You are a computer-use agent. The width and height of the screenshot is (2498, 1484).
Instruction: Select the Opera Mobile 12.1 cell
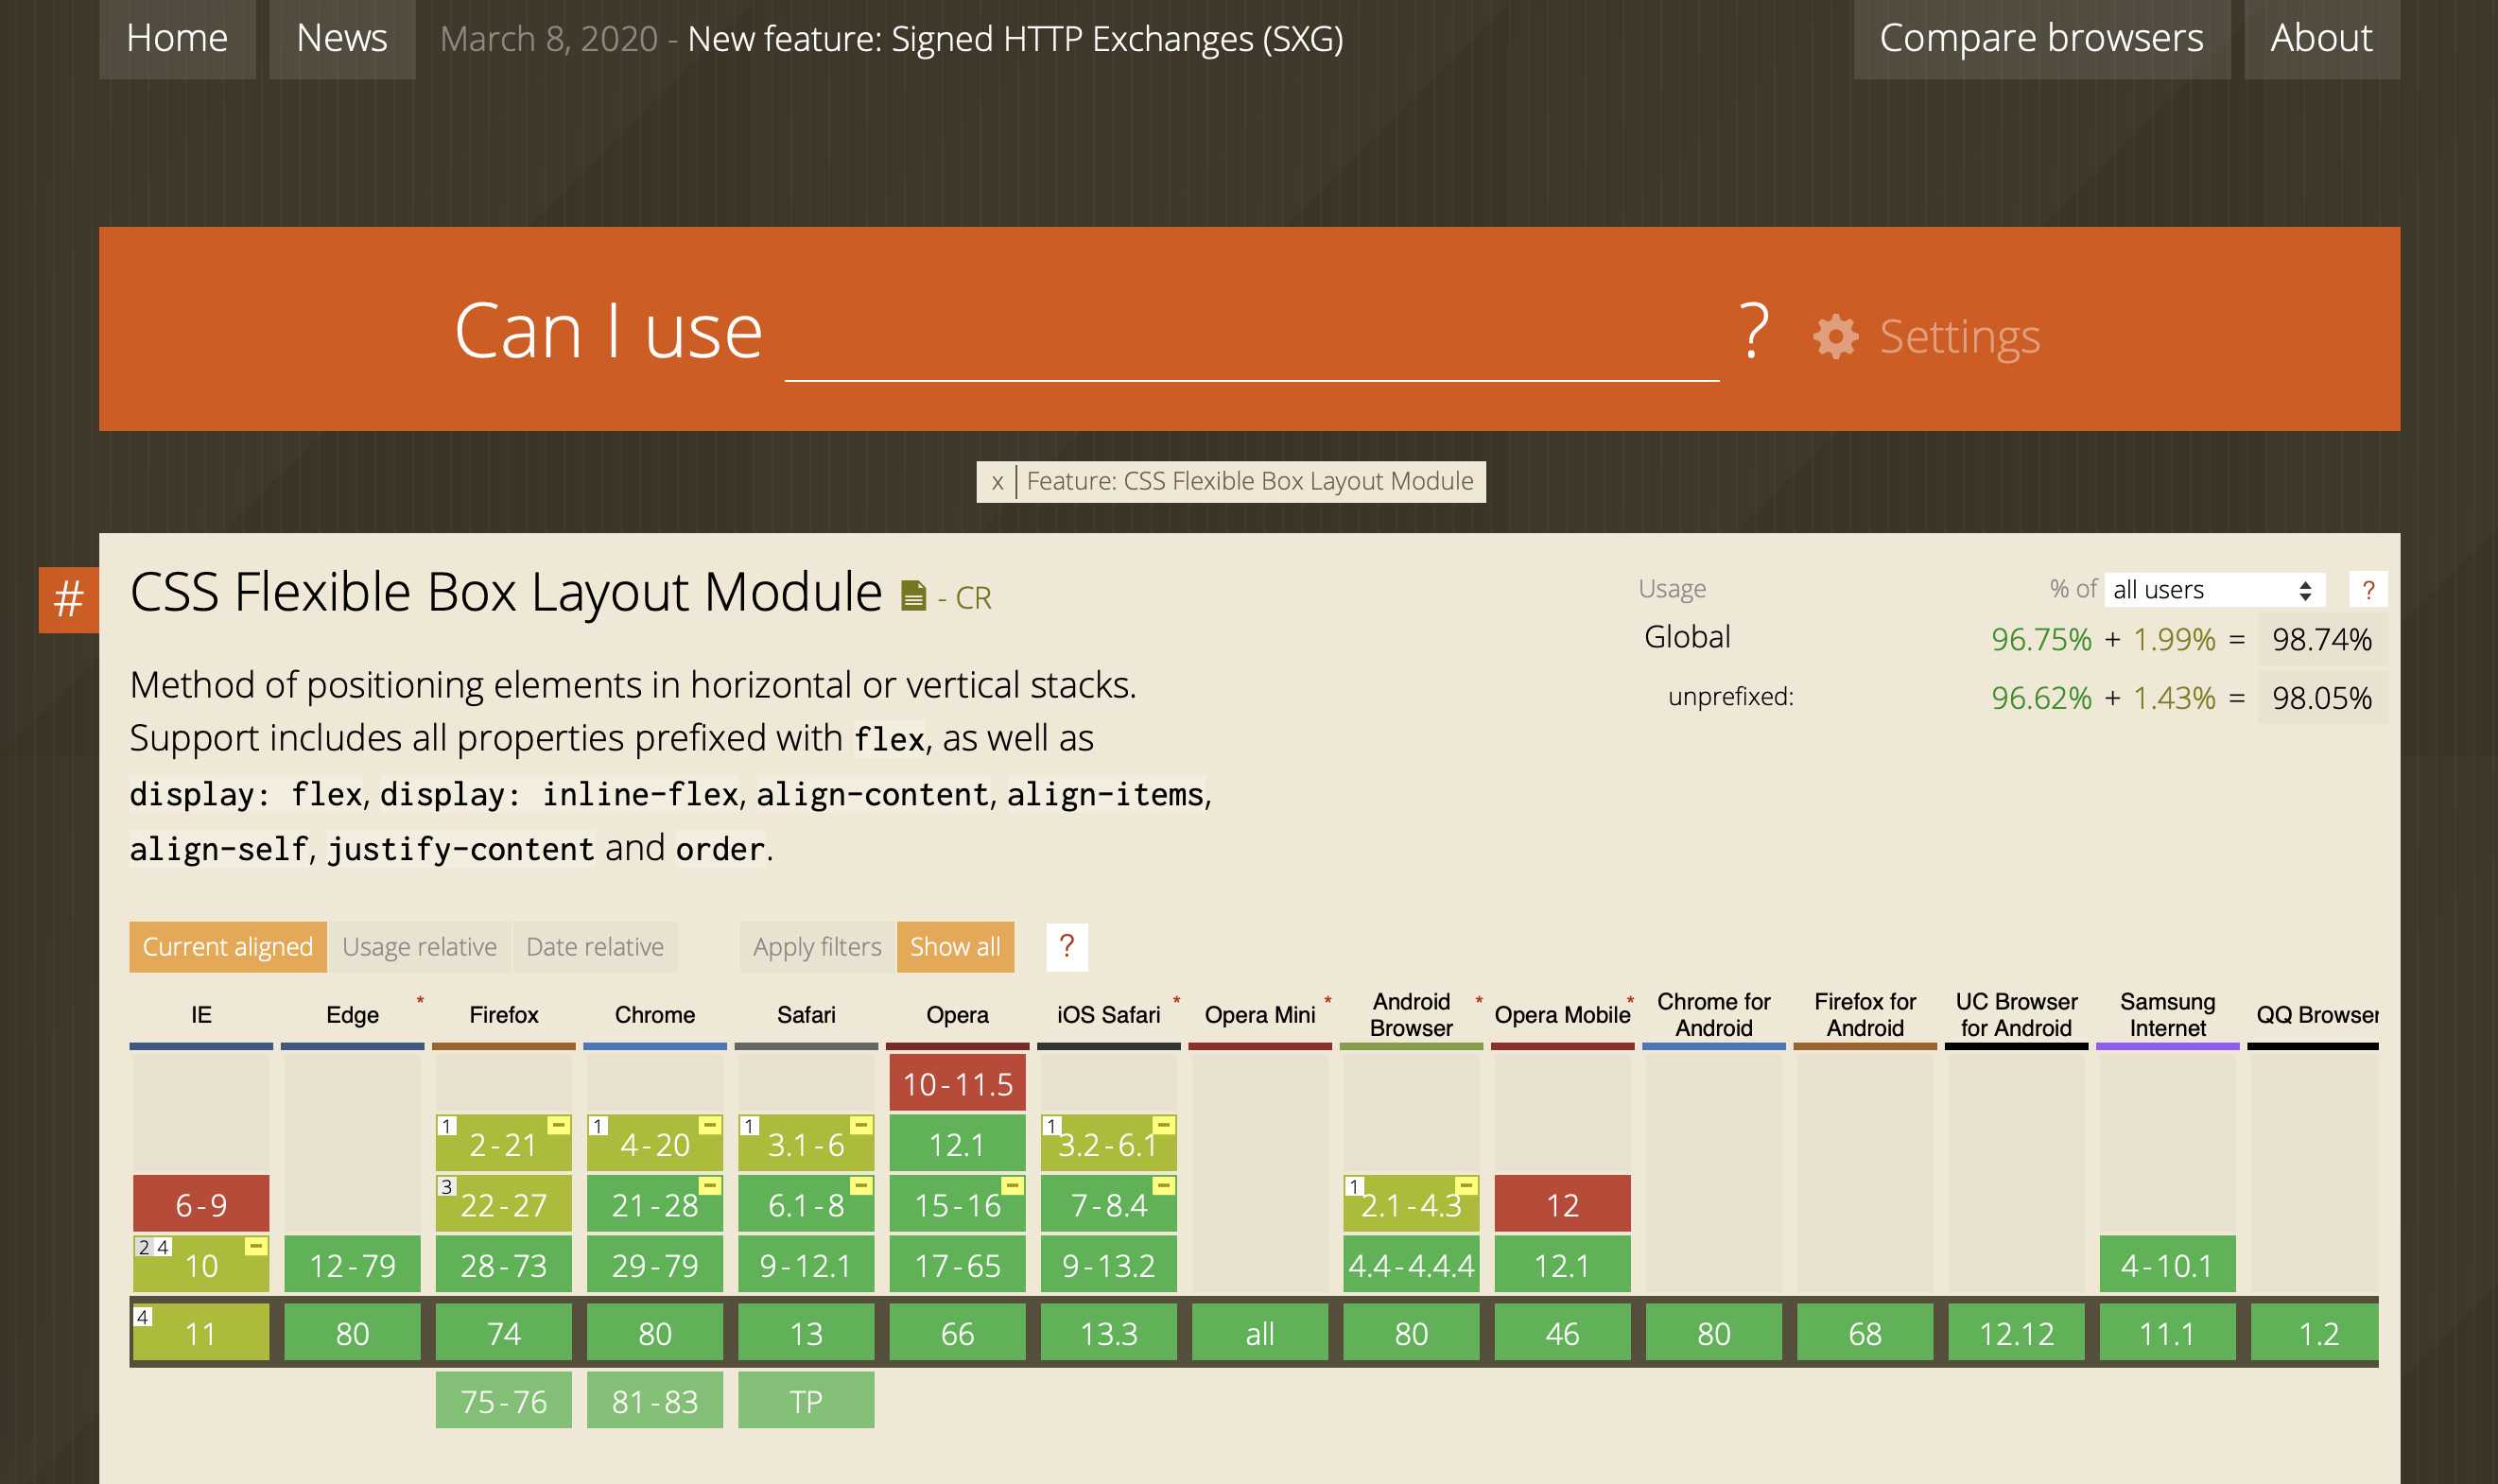tap(1562, 1265)
